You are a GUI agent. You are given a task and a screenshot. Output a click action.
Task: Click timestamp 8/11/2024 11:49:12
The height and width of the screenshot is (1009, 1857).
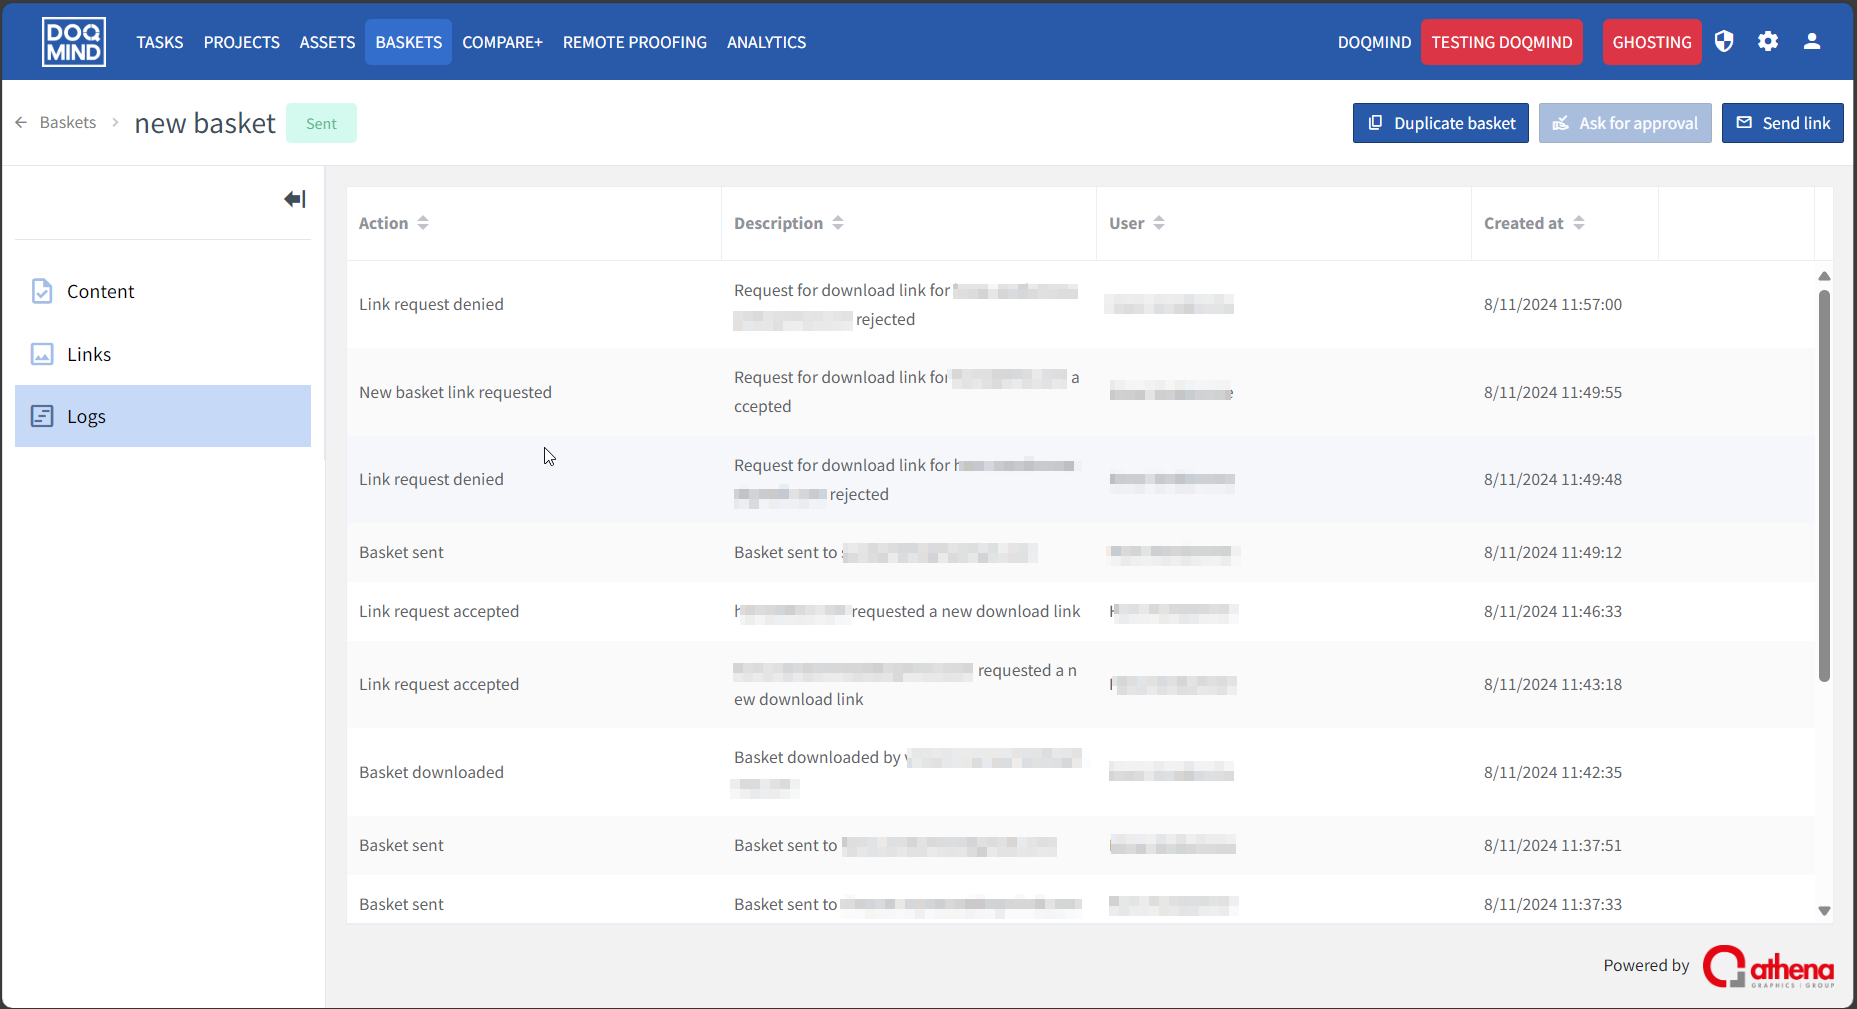pyautogui.click(x=1553, y=552)
